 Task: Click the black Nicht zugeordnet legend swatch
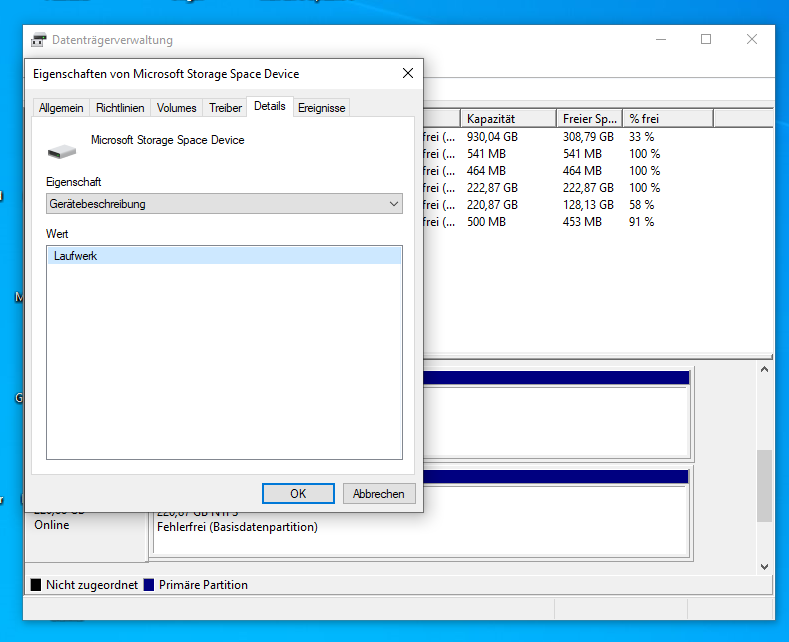click(36, 585)
